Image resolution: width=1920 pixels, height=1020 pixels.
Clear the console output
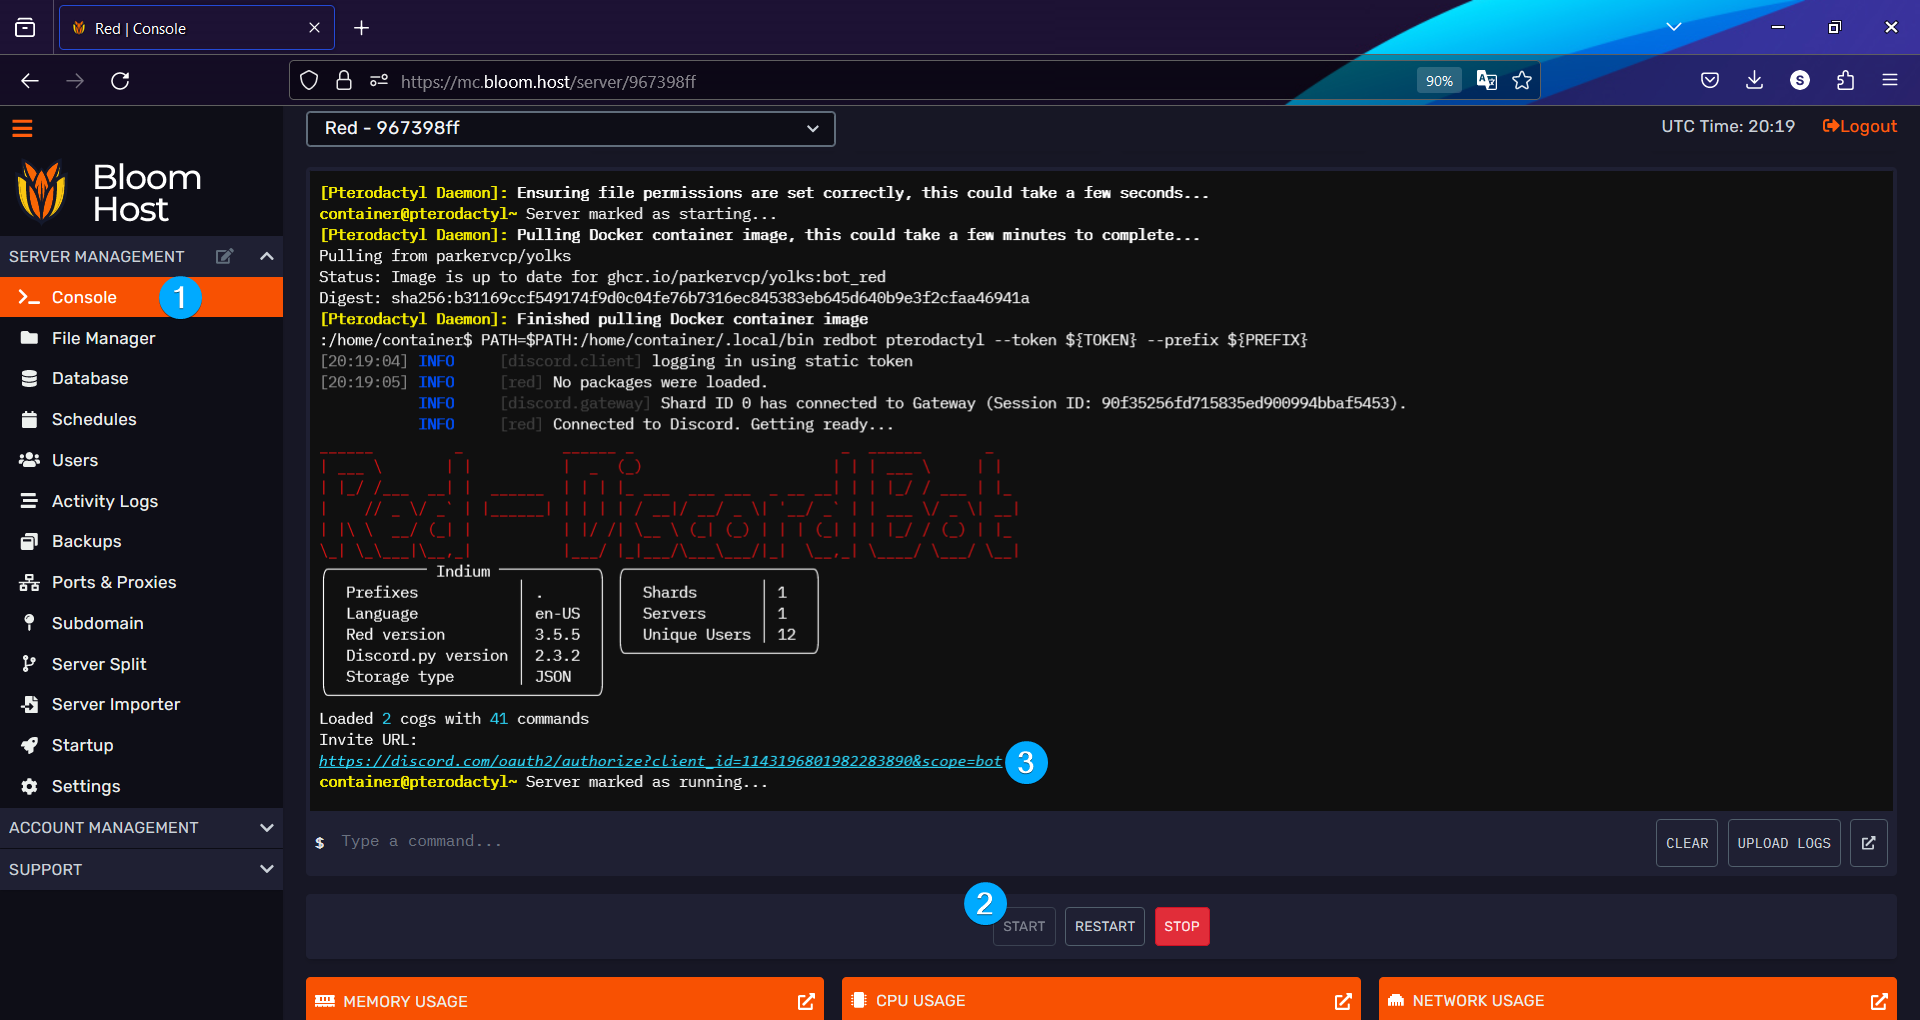(x=1687, y=843)
